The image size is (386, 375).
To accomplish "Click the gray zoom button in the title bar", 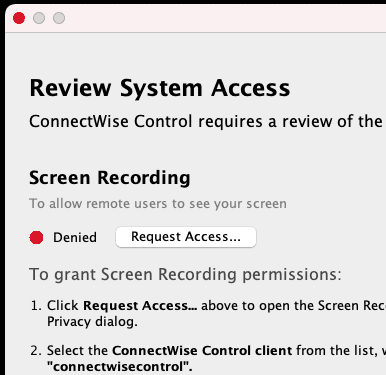I will tap(59, 18).
